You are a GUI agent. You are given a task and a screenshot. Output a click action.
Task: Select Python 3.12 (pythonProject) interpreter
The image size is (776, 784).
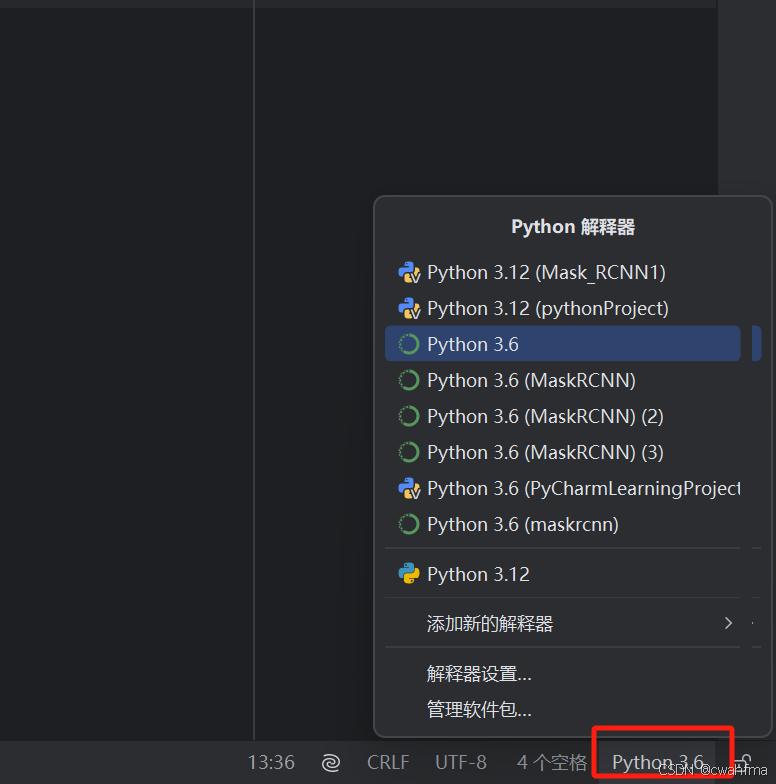coord(562,308)
